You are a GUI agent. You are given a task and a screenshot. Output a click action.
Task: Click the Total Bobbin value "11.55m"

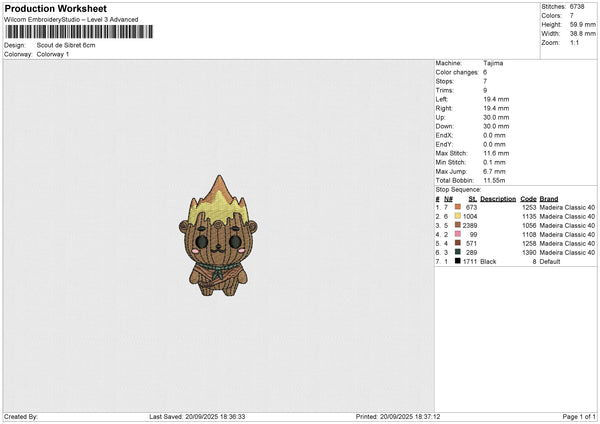coord(494,180)
